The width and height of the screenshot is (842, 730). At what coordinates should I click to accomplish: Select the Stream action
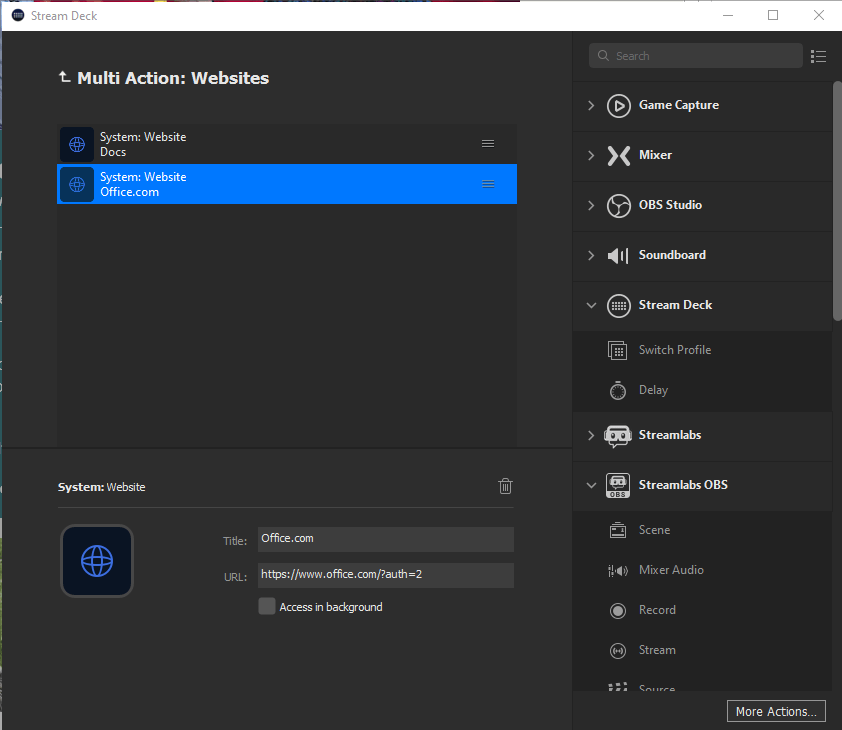pyautogui.click(x=657, y=650)
